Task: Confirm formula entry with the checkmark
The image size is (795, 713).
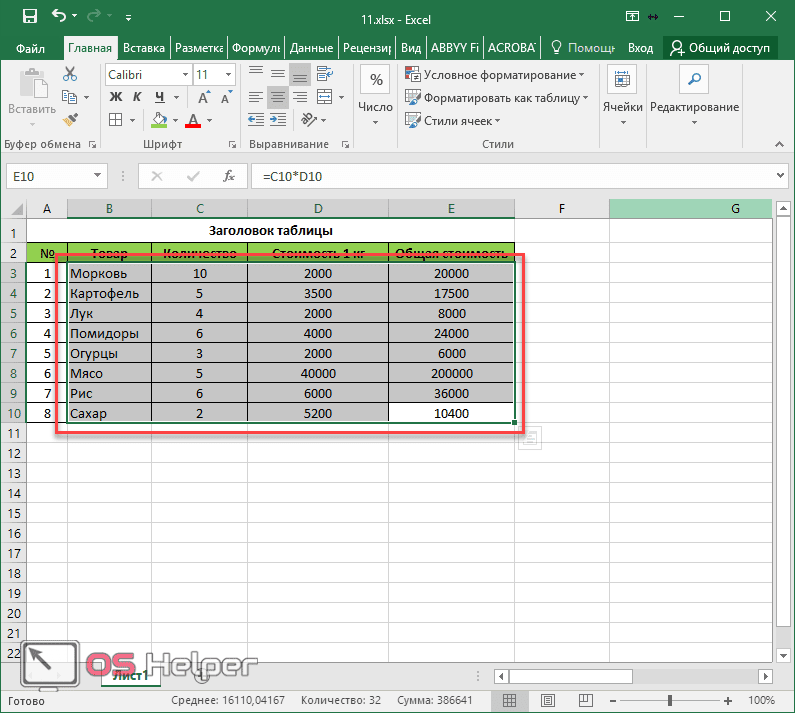Action: click(x=193, y=176)
